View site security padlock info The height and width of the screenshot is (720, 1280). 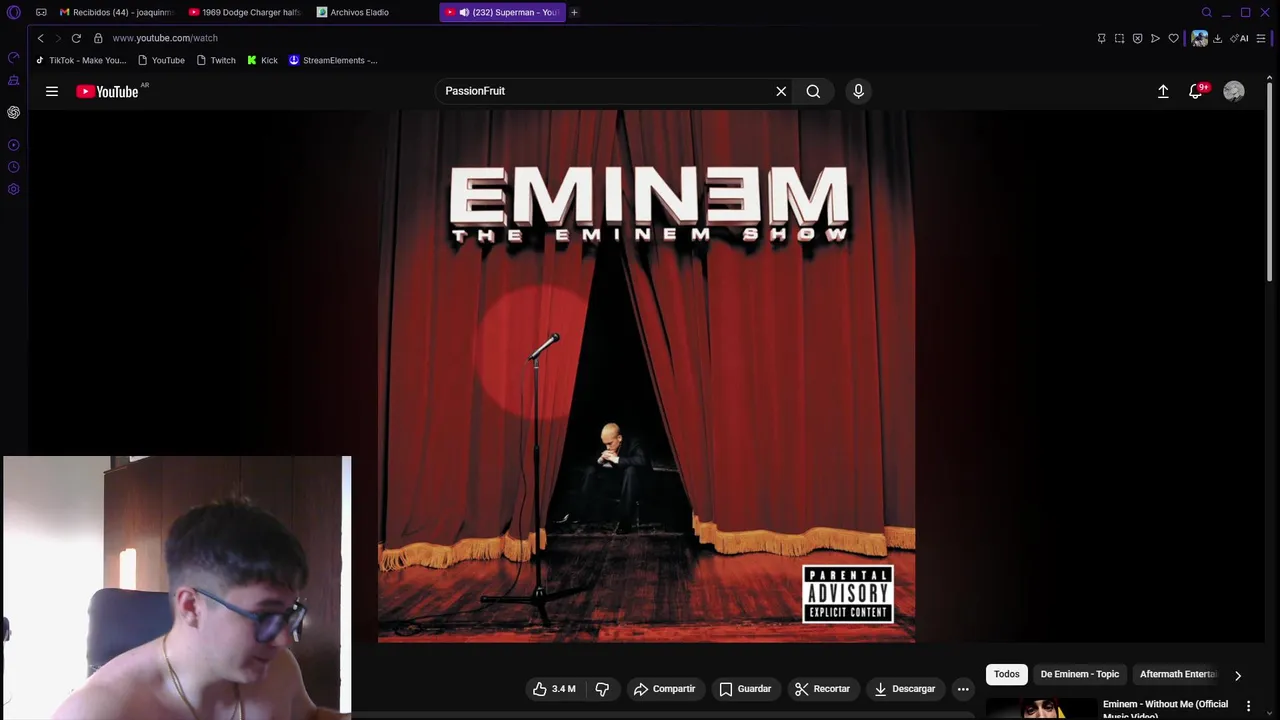pyautogui.click(x=98, y=38)
